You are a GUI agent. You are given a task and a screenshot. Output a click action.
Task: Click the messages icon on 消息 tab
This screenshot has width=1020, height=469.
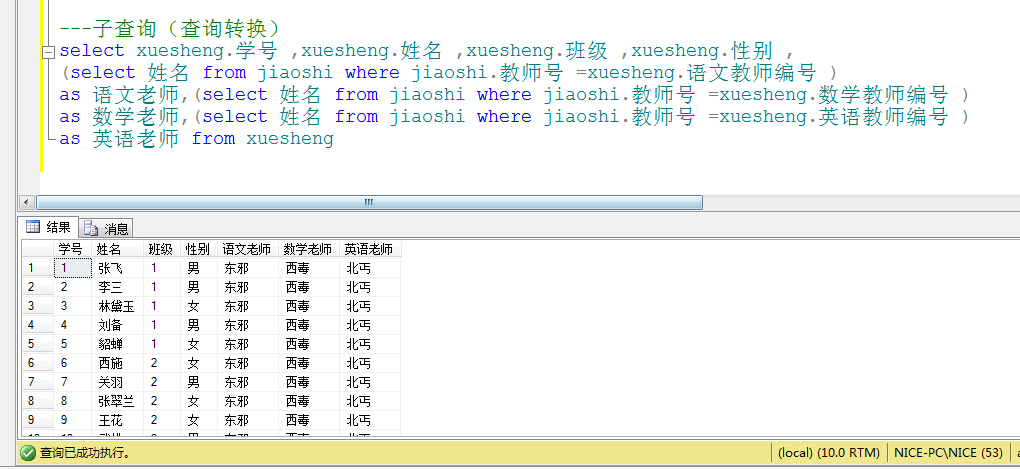point(91,229)
